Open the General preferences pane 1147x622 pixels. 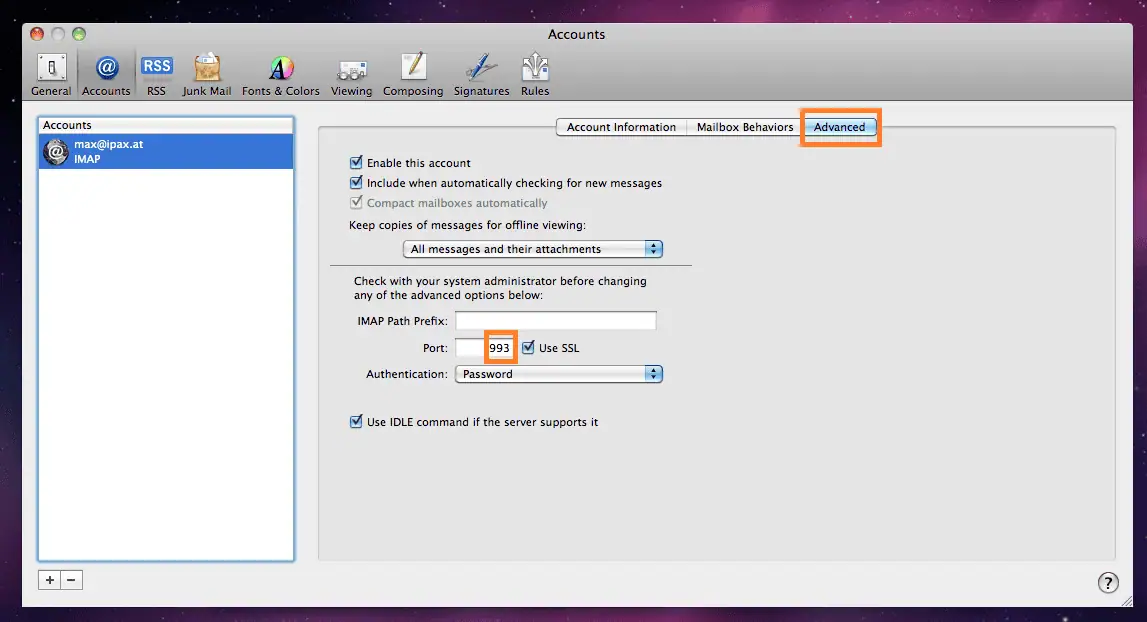point(51,75)
